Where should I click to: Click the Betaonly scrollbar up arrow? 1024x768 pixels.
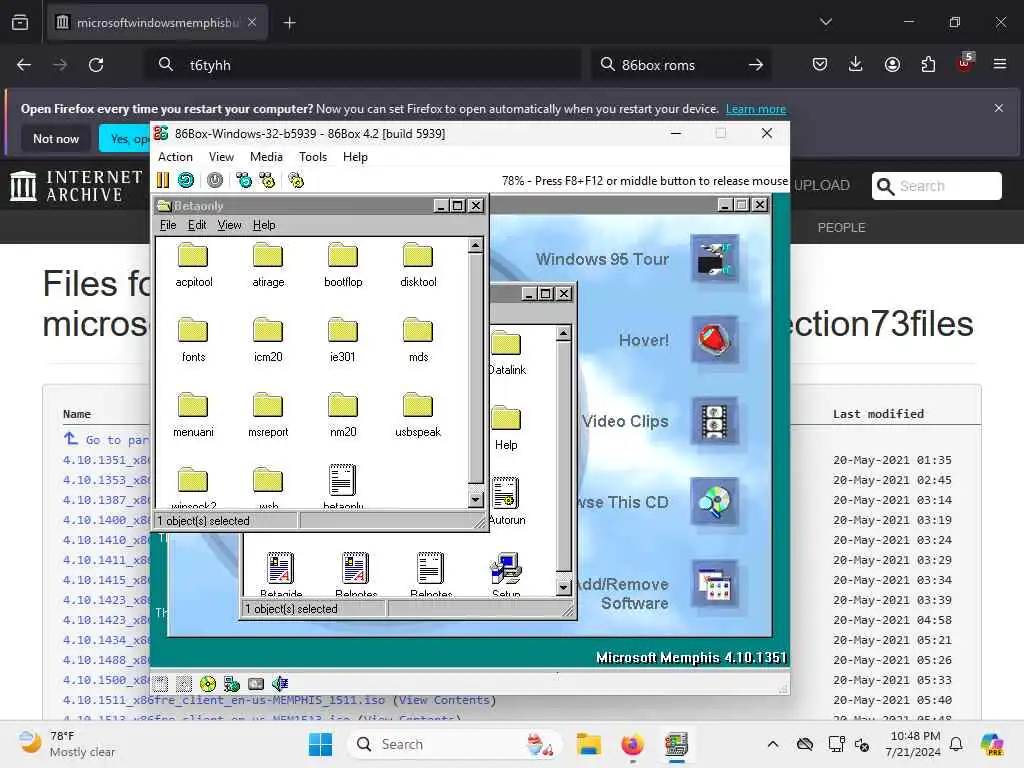tap(475, 246)
